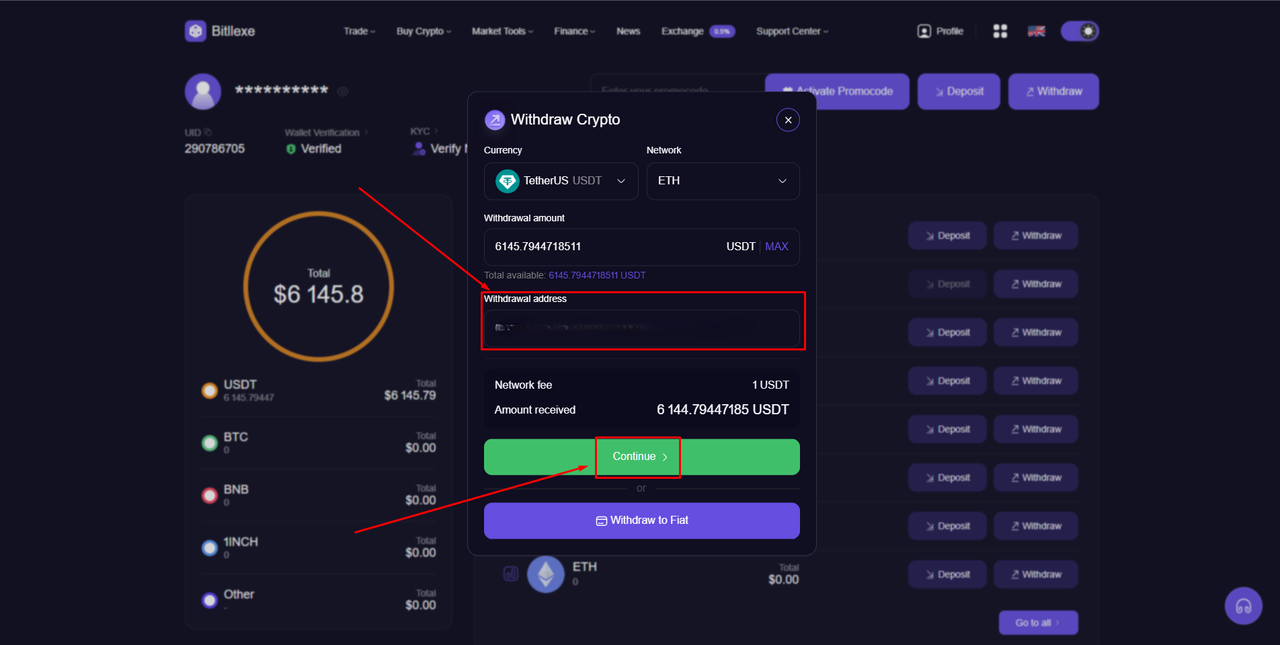Open the Trade menu

pyautogui.click(x=359, y=31)
